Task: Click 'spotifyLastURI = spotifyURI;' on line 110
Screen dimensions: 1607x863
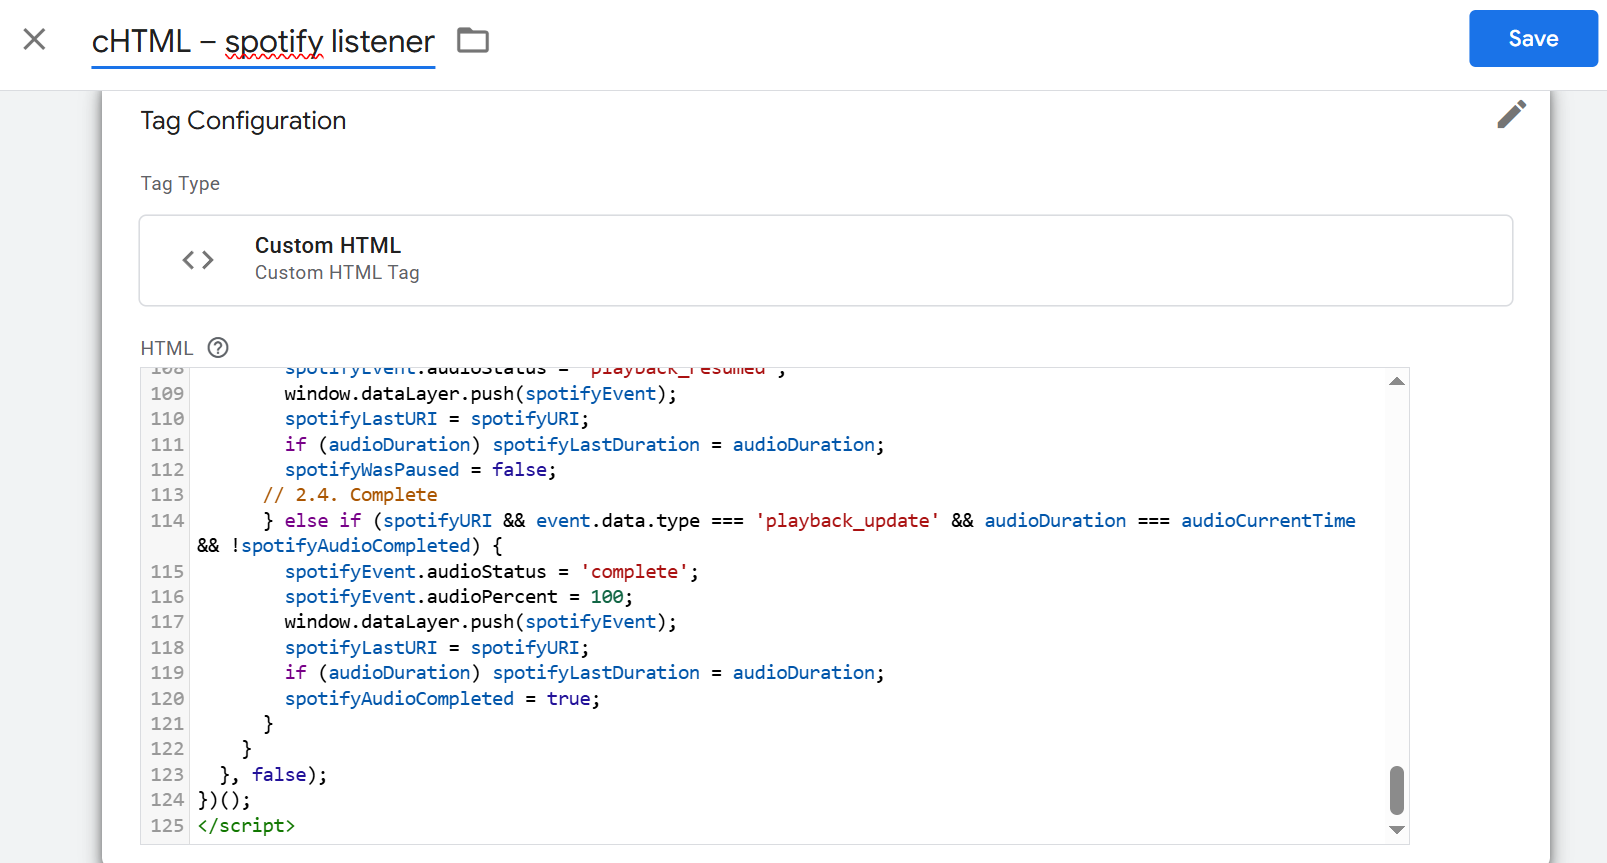Action: pyautogui.click(x=437, y=418)
